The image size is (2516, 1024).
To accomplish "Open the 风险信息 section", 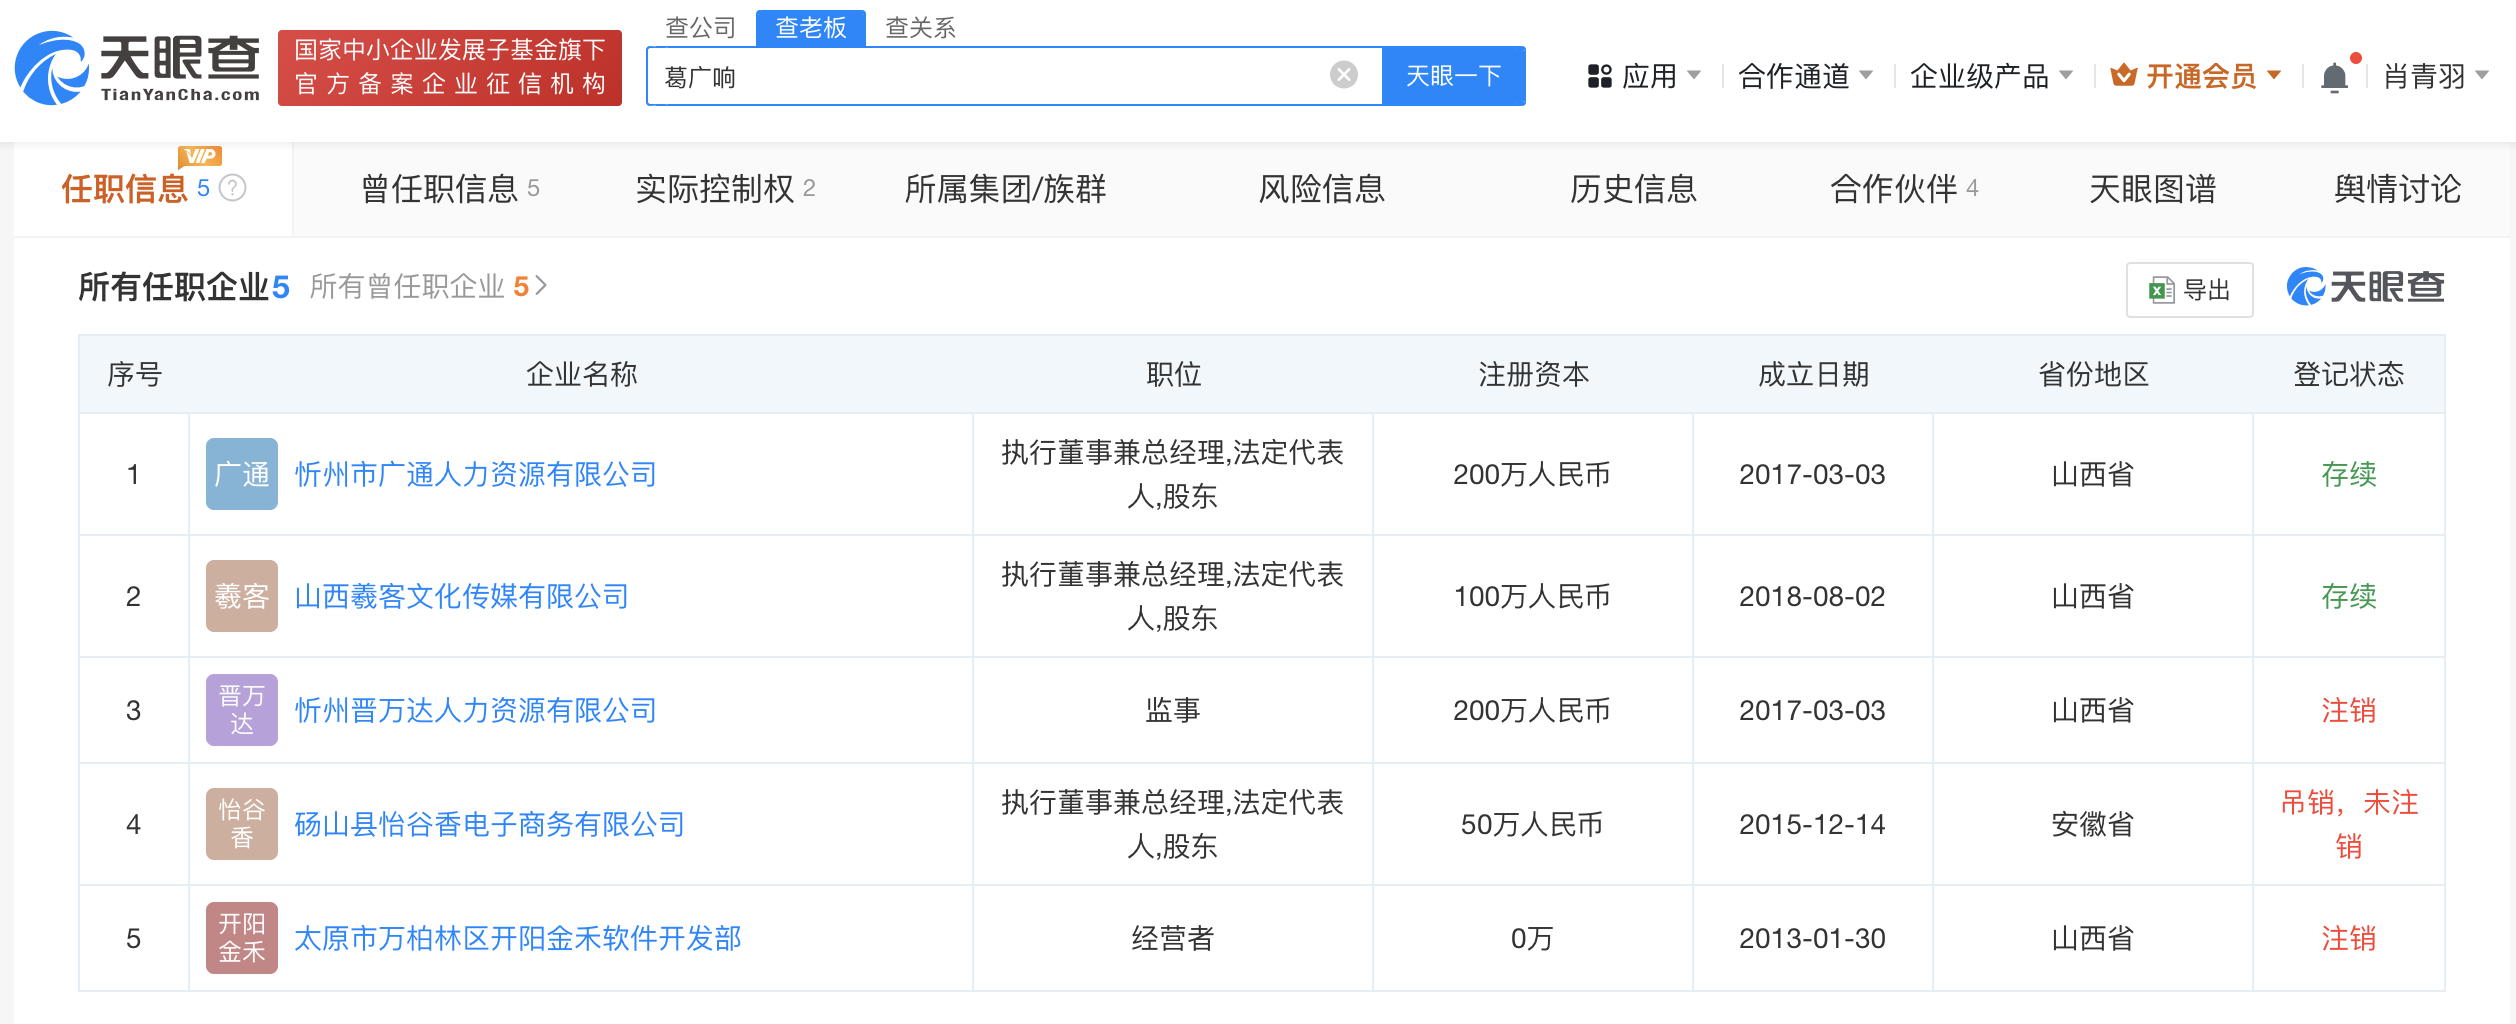I will coord(1322,190).
